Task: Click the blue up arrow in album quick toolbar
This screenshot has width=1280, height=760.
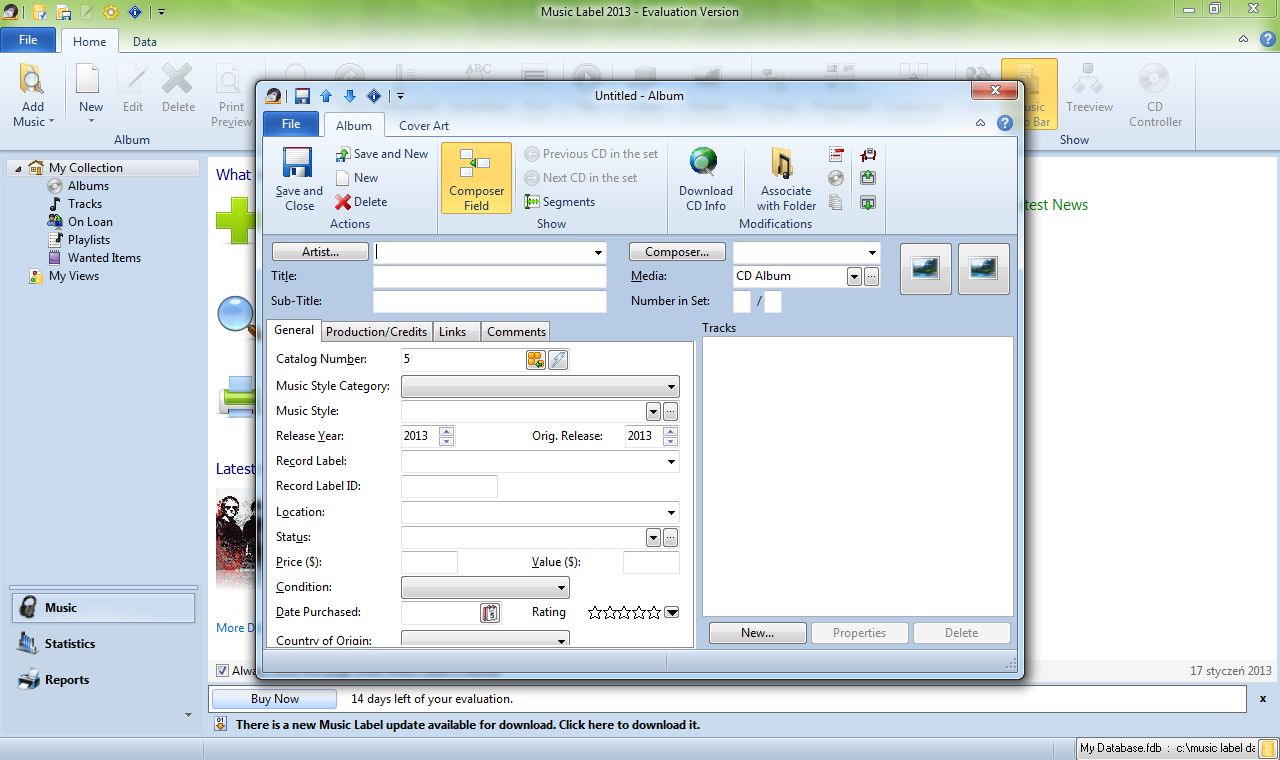Action: pyautogui.click(x=326, y=96)
